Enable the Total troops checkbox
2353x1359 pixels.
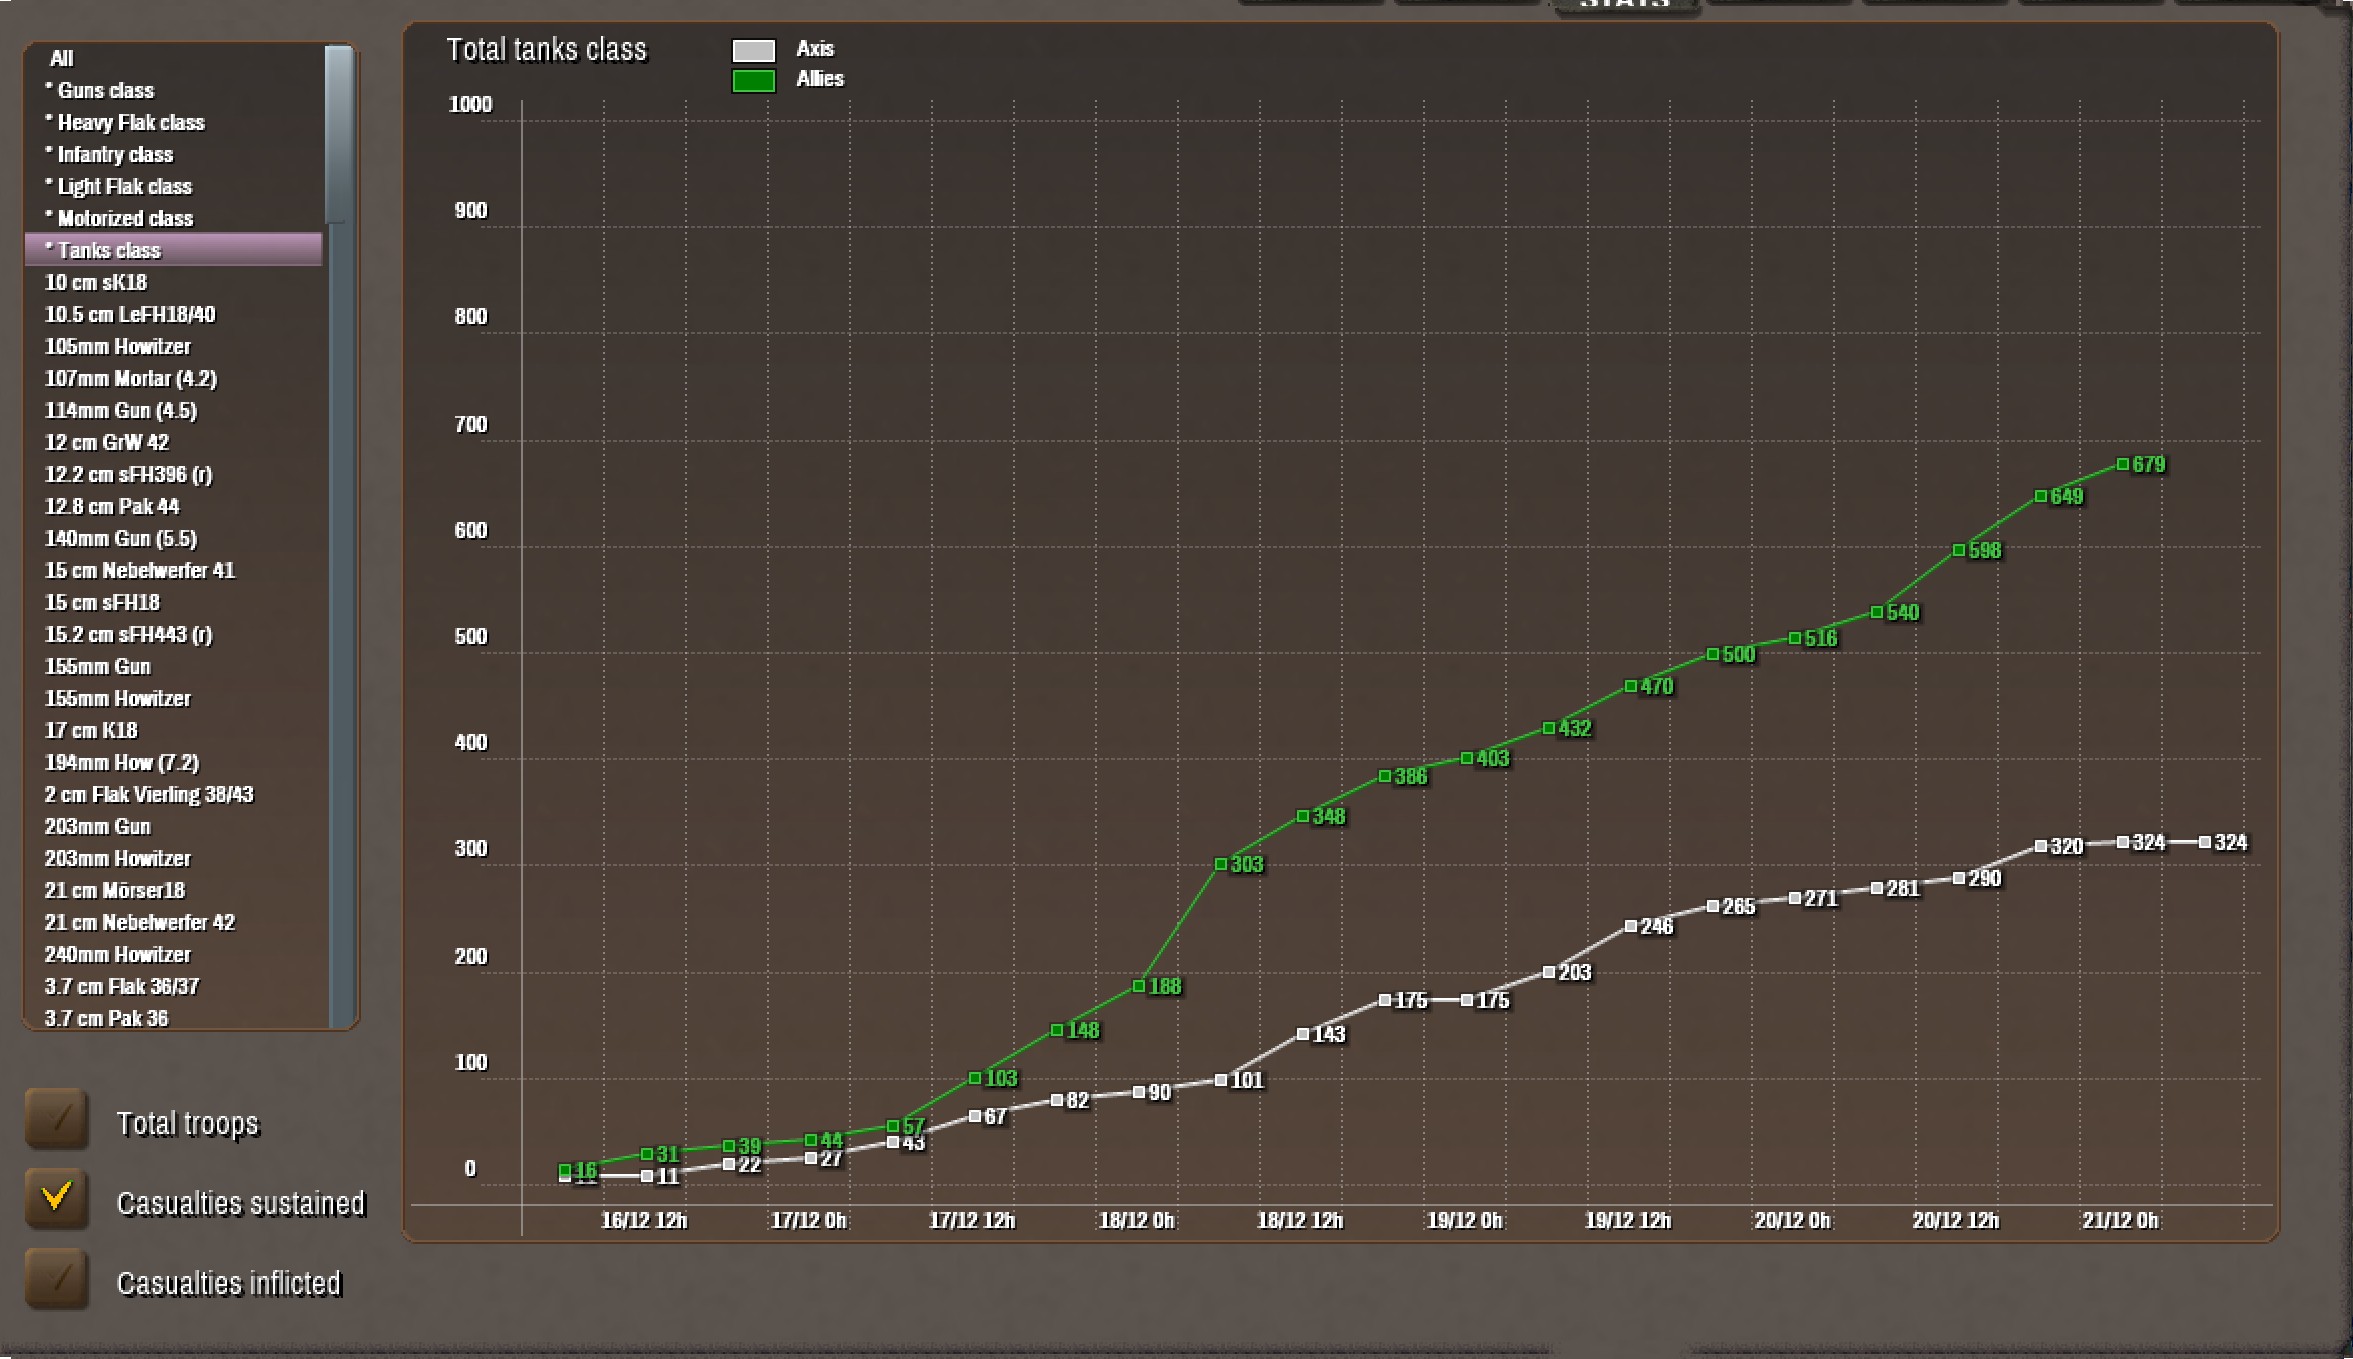tap(57, 1118)
